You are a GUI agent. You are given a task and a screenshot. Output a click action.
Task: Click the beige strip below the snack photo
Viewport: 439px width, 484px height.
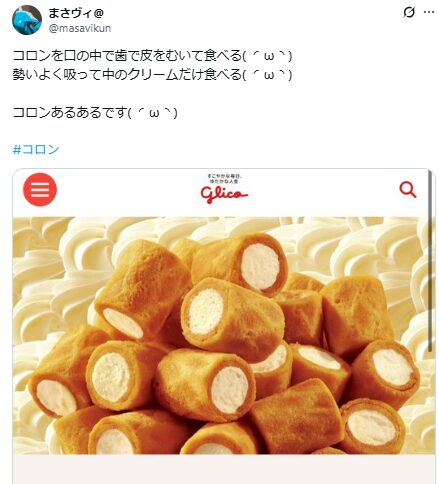point(224,469)
